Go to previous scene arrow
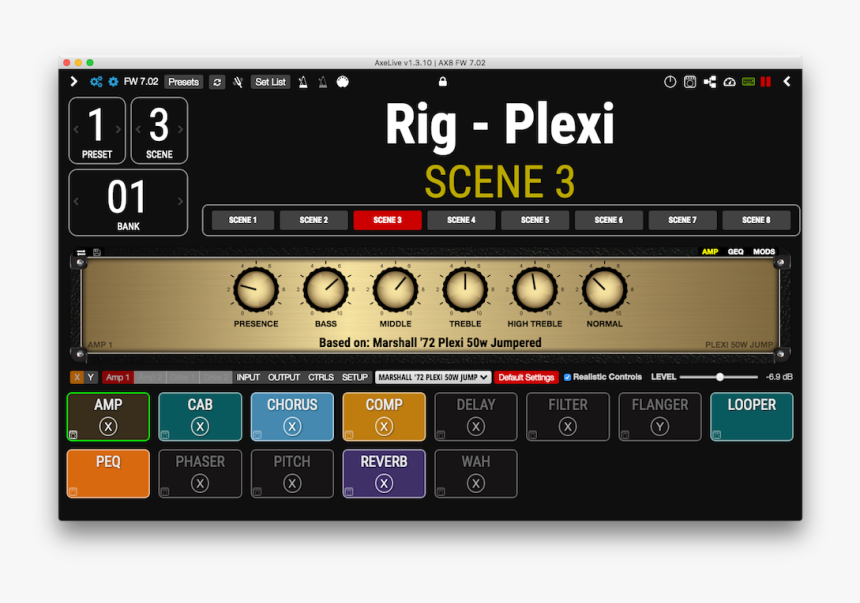 pyautogui.click(x=138, y=129)
